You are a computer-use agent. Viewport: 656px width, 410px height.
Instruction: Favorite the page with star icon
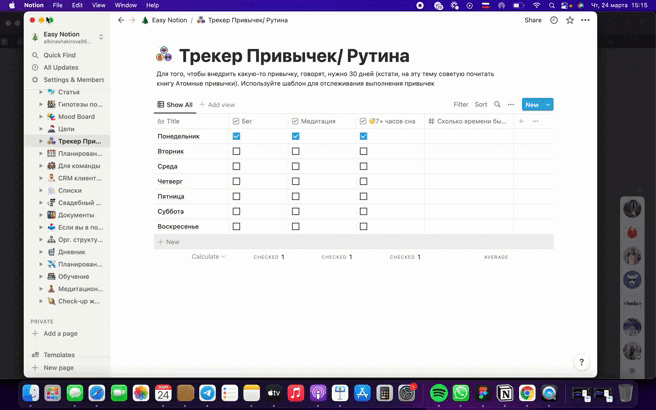[570, 20]
